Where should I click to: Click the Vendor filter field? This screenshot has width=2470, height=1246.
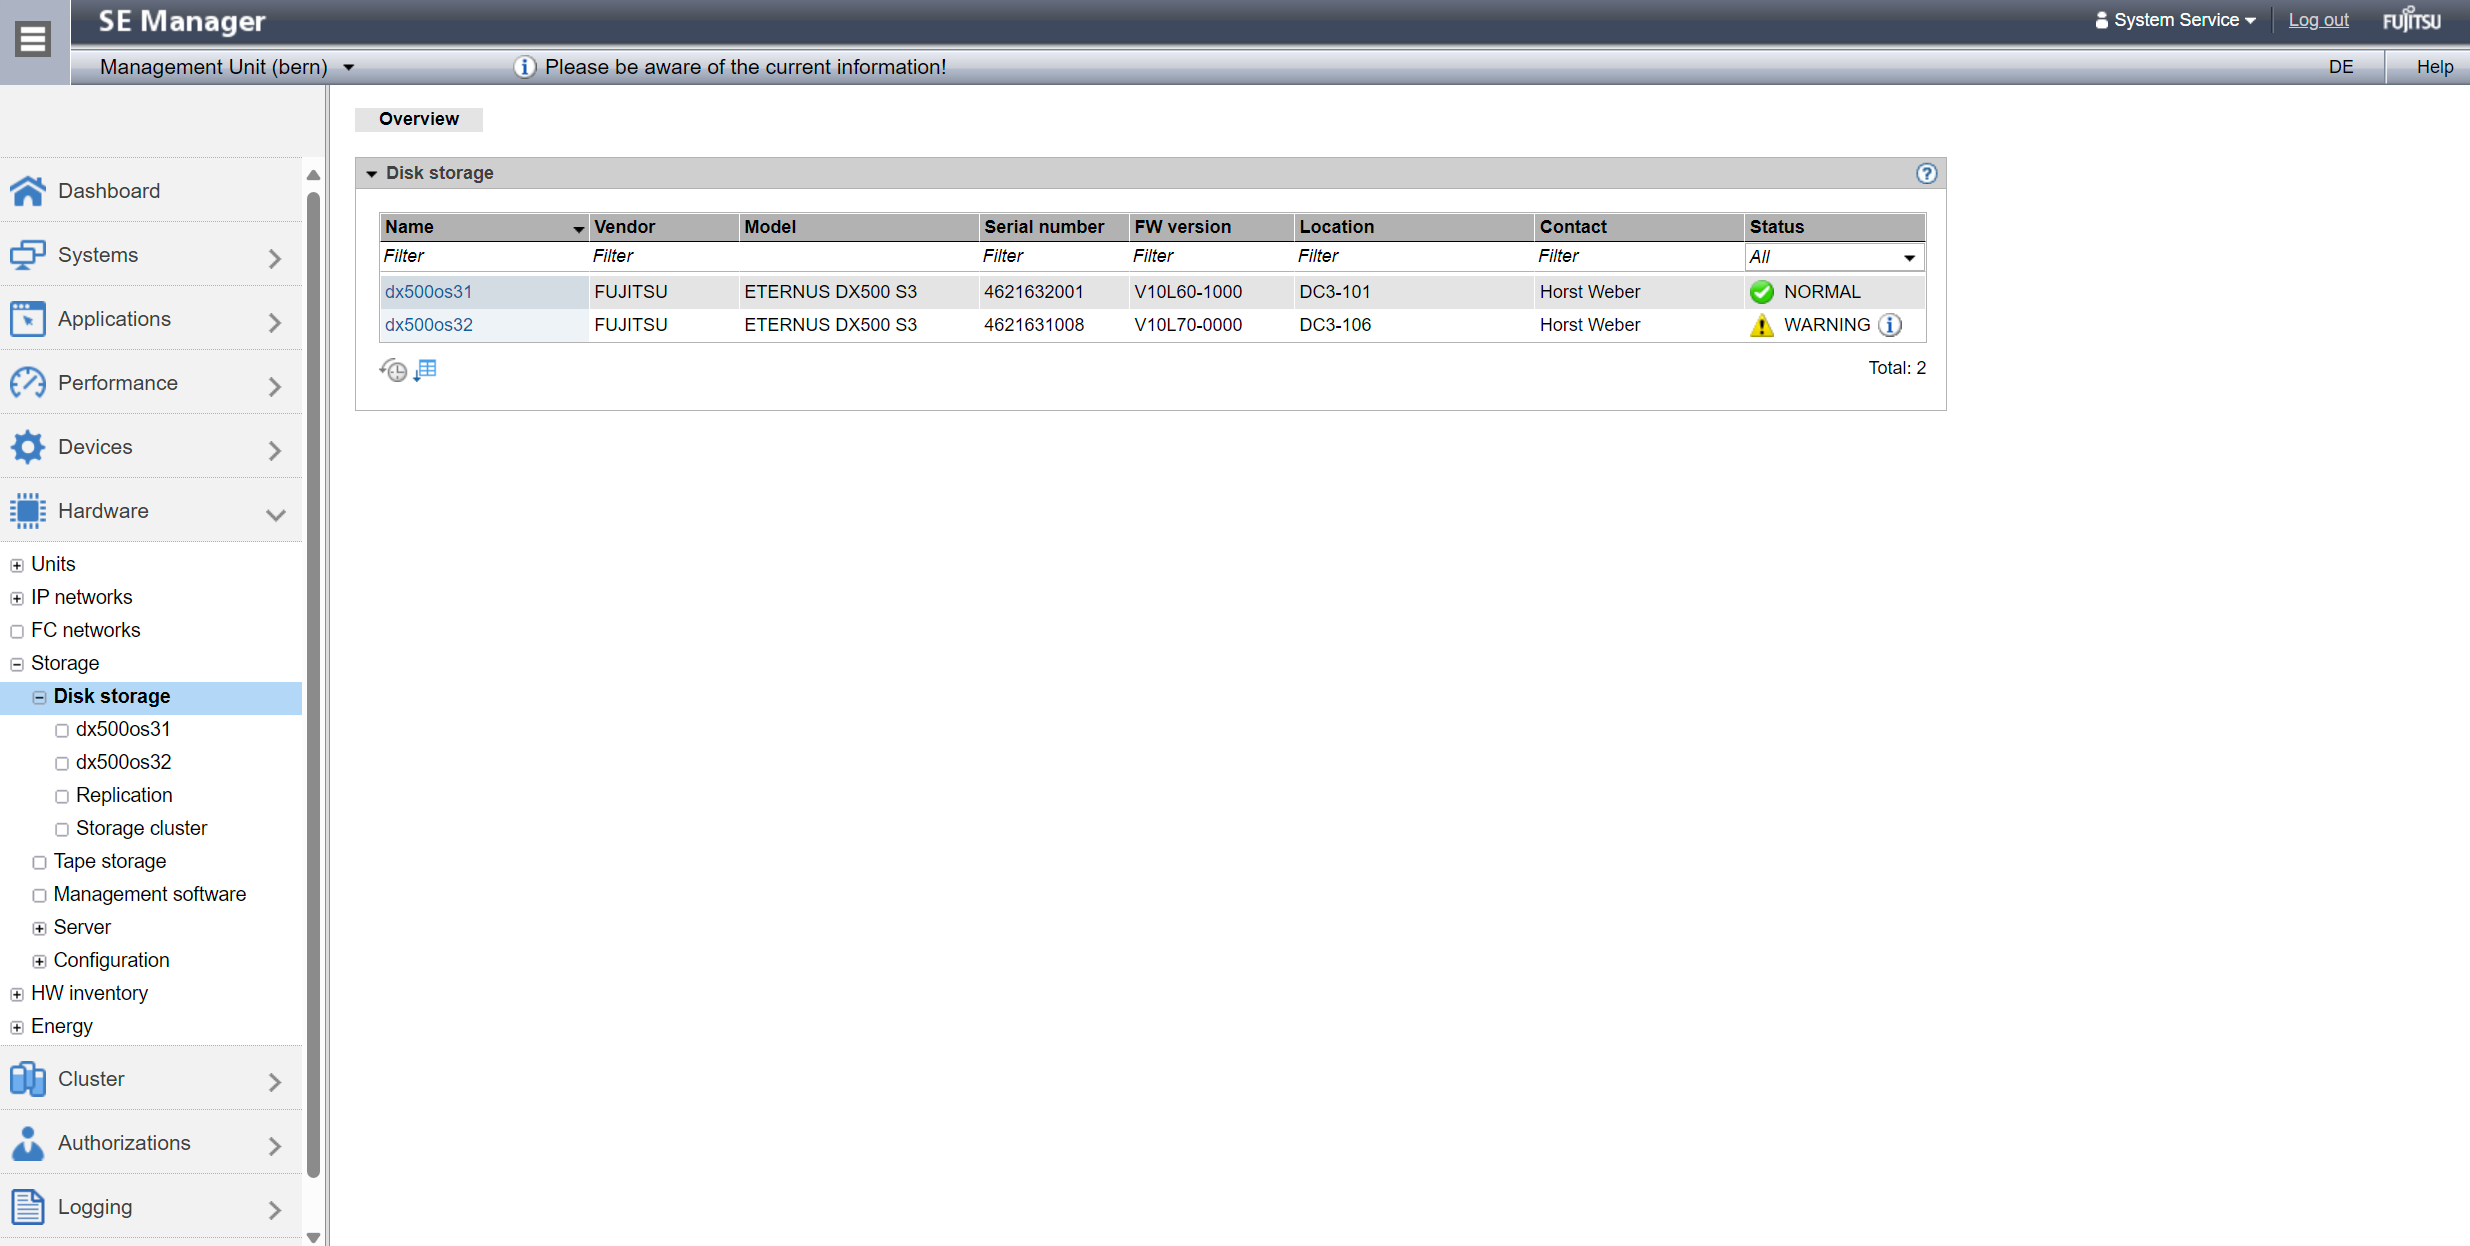click(664, 256)
